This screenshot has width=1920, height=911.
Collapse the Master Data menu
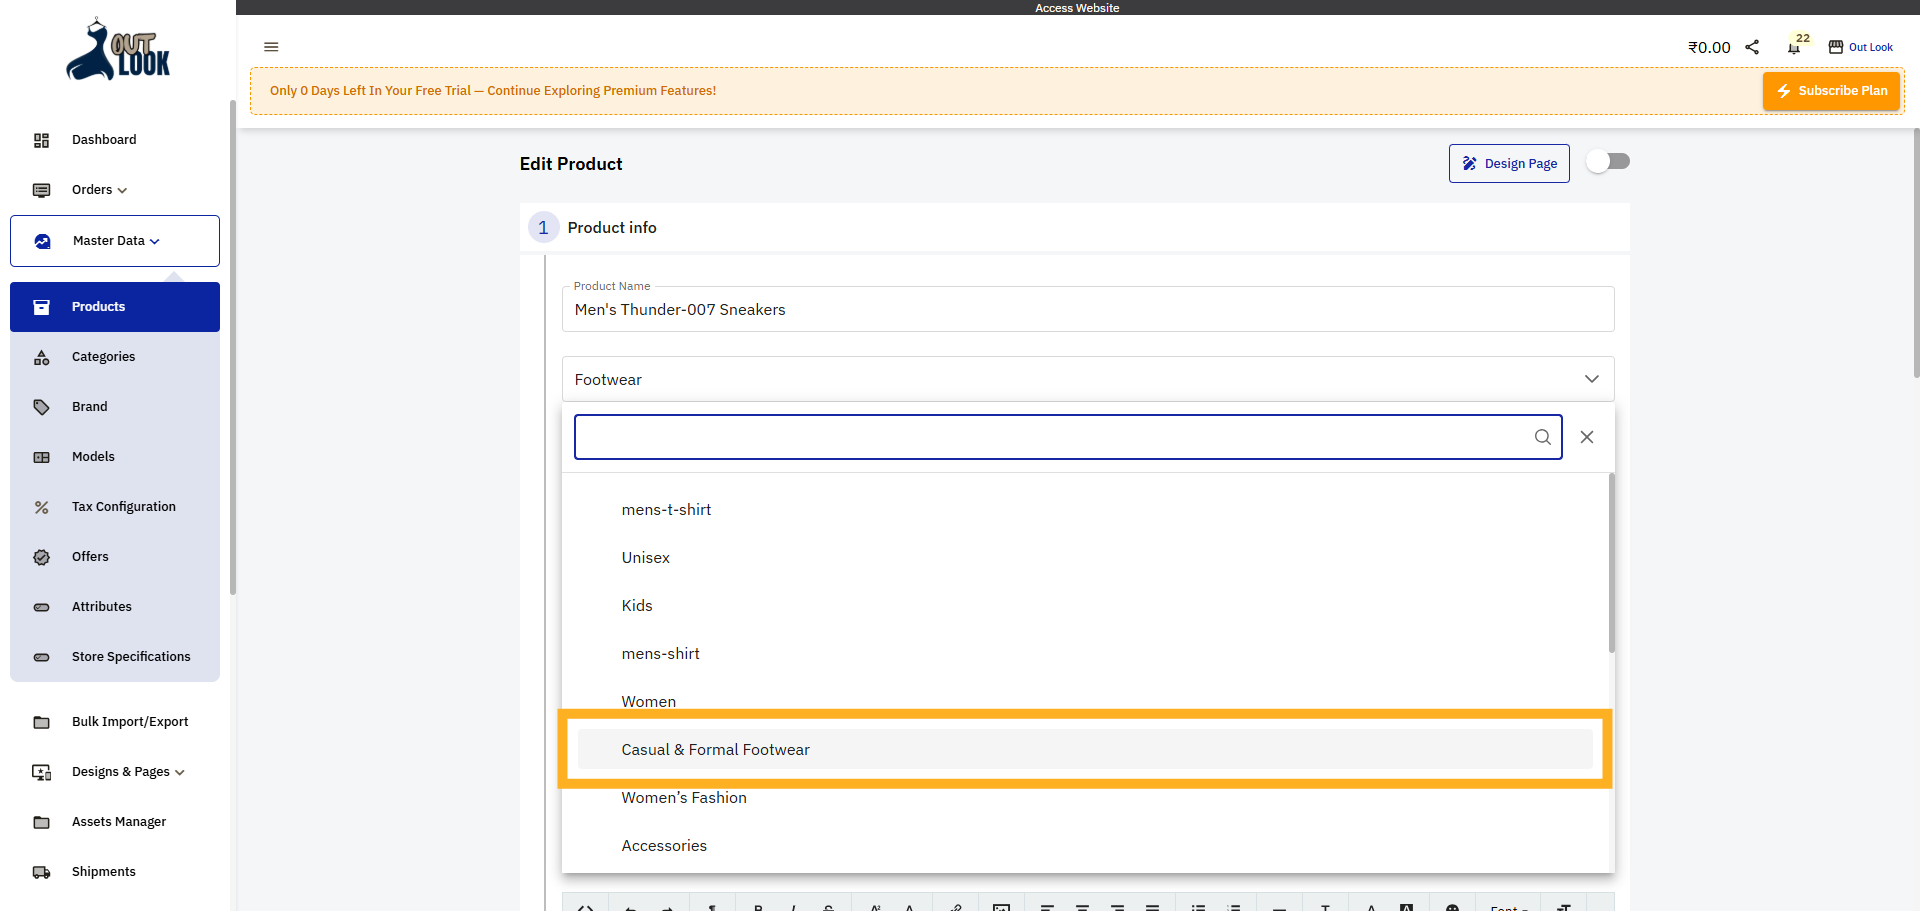[x=115, y=241]
